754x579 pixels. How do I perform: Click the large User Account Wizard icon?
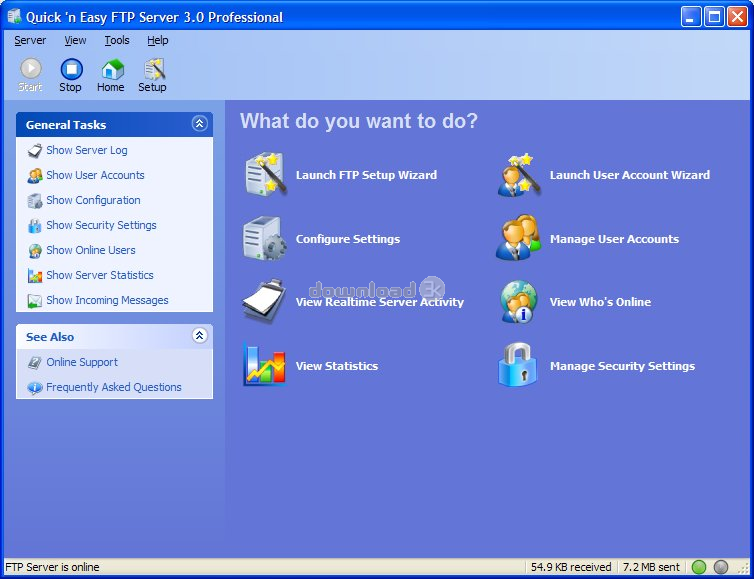coord(519,175)
